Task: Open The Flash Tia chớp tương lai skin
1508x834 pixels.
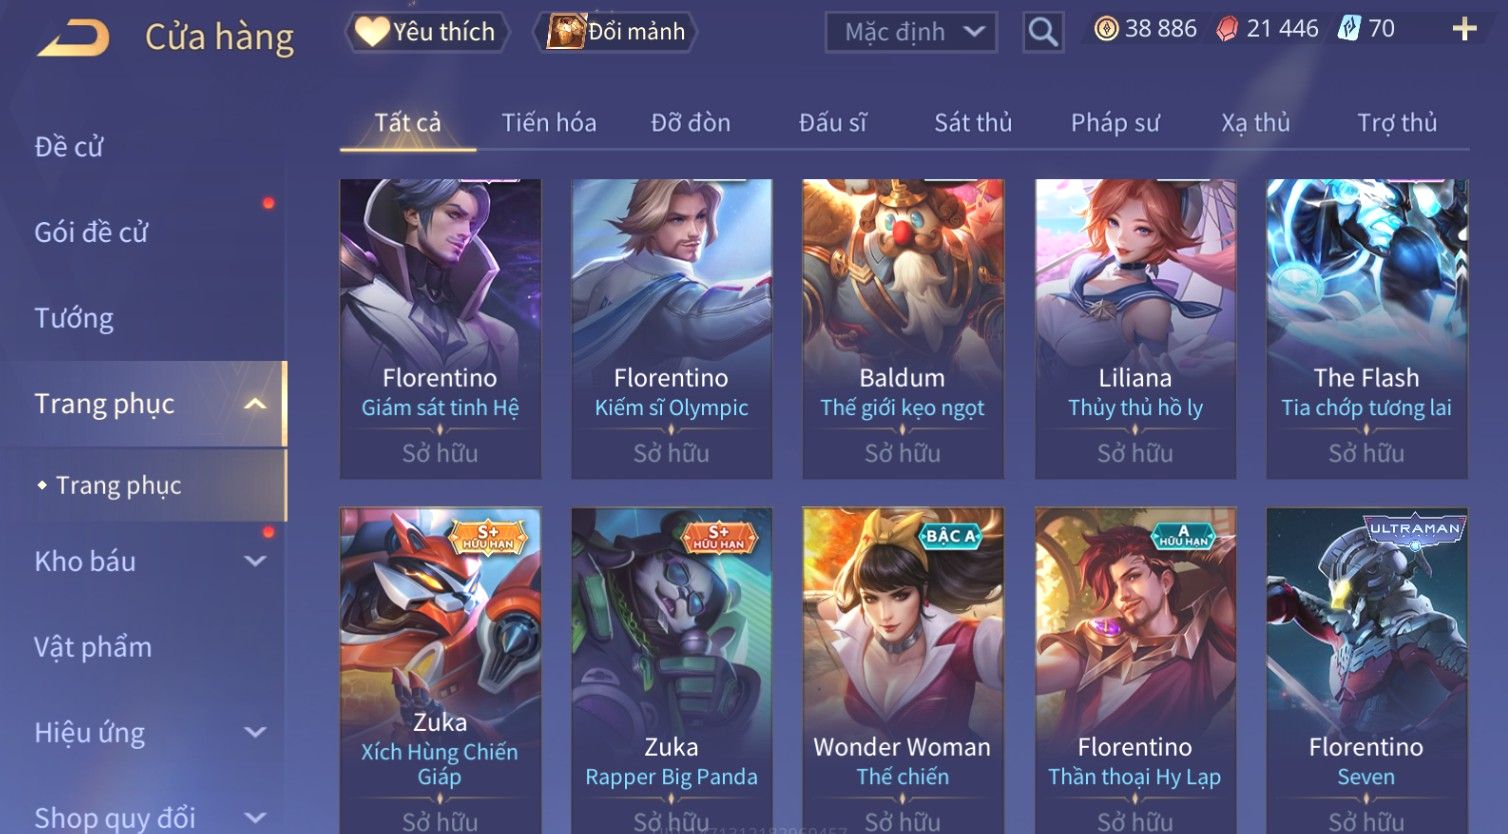Action: (1367, 329)
